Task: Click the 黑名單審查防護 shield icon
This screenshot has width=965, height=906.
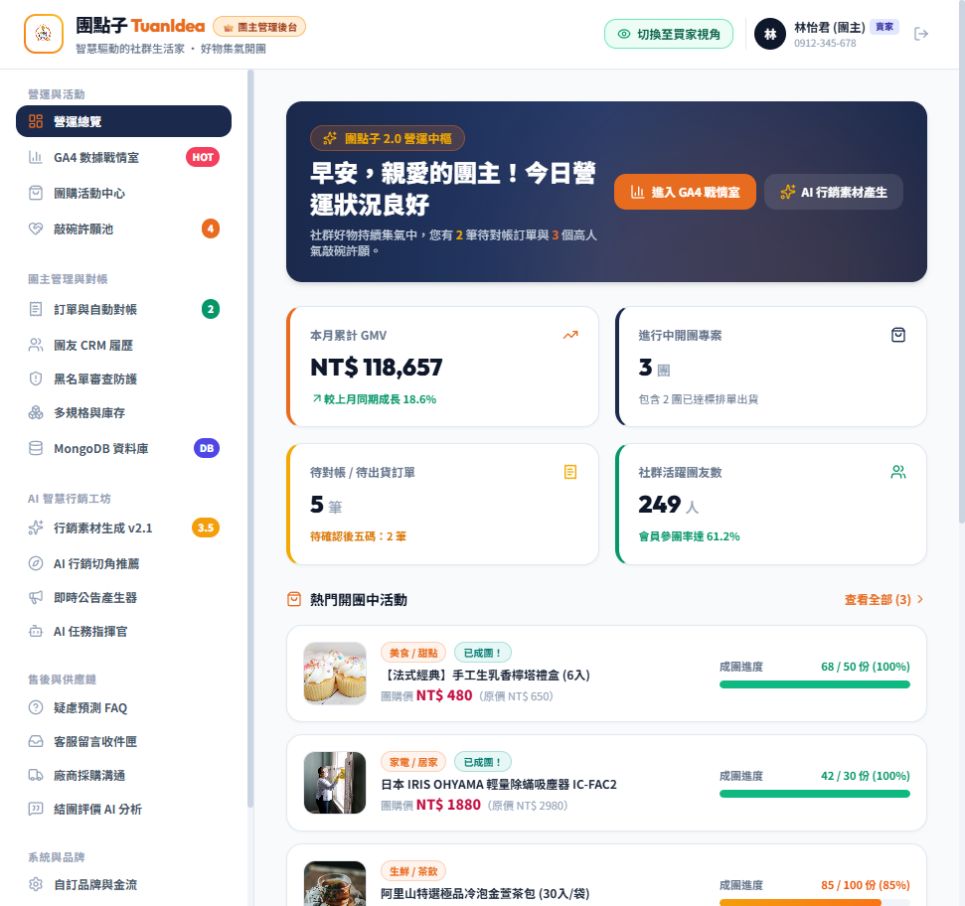Action: point(36,379)
